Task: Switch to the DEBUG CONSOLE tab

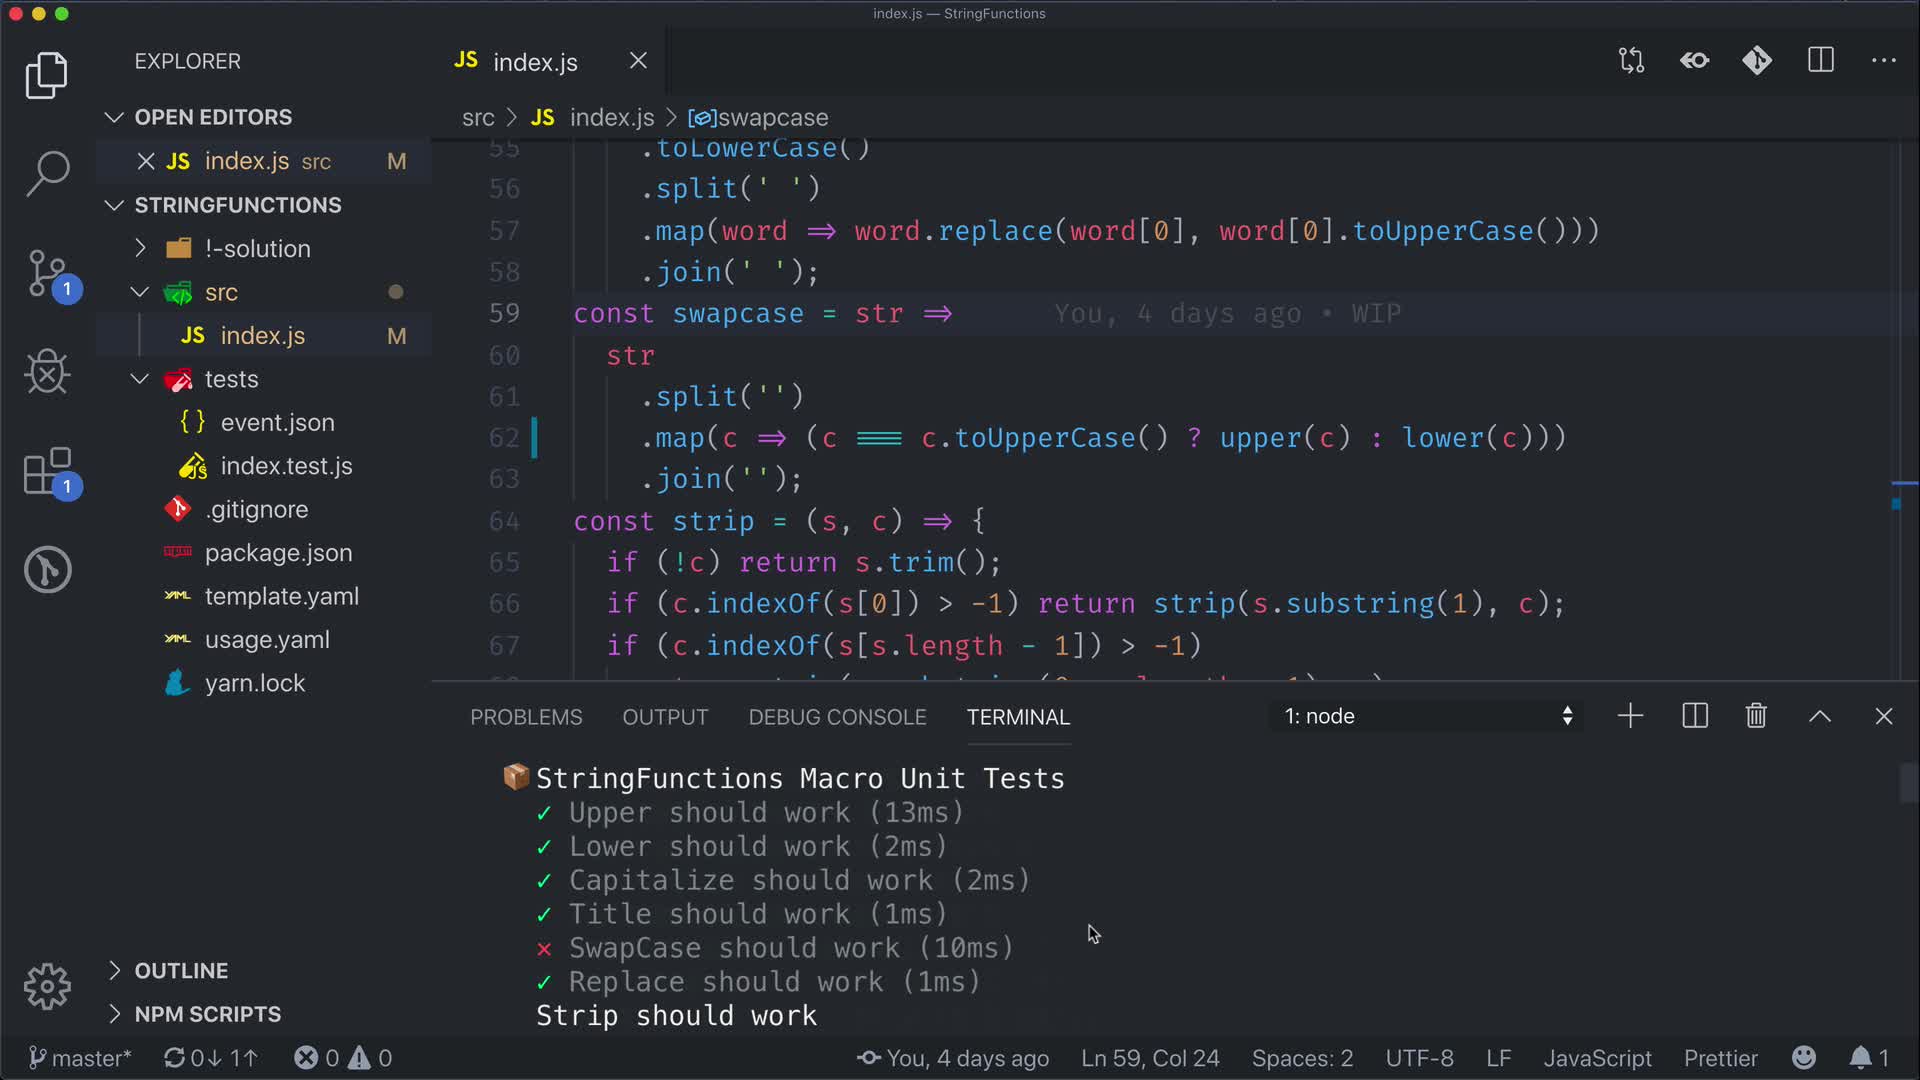Action: (x=837, y=717)
